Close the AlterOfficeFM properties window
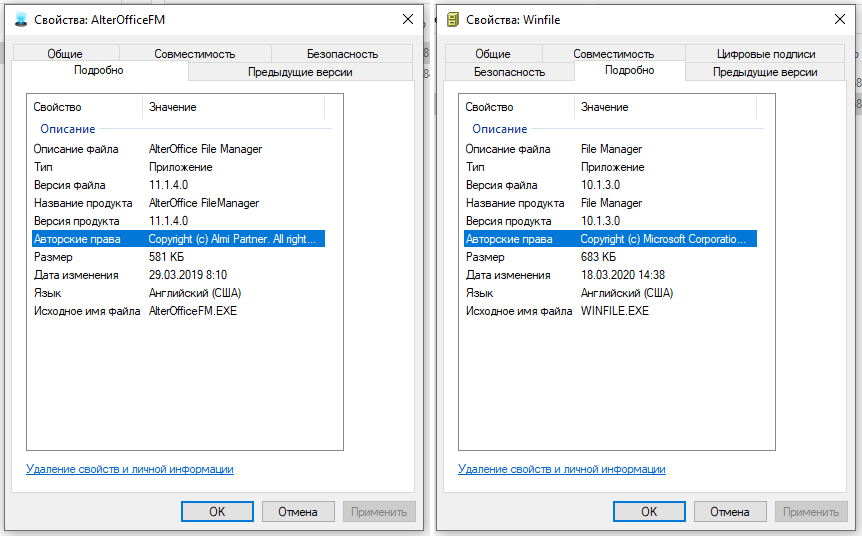 (407, 19)
